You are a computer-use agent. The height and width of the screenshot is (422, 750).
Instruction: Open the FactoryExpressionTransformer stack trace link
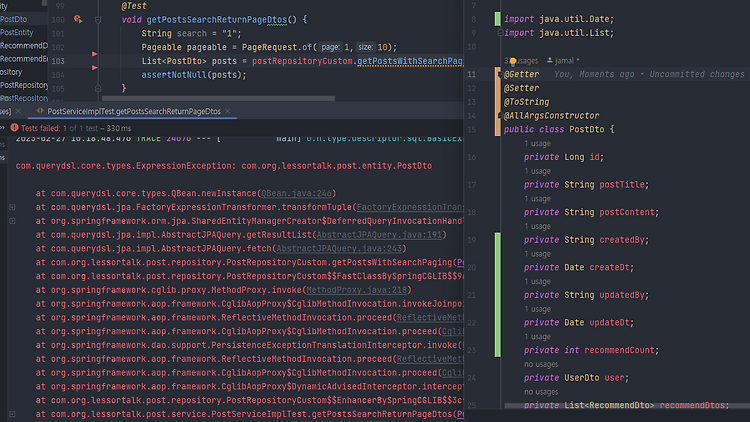tap(410, 207)
